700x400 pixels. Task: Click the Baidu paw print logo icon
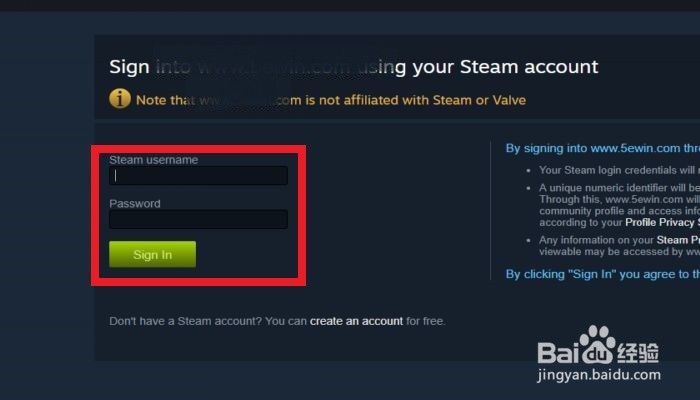coord(595,345)
